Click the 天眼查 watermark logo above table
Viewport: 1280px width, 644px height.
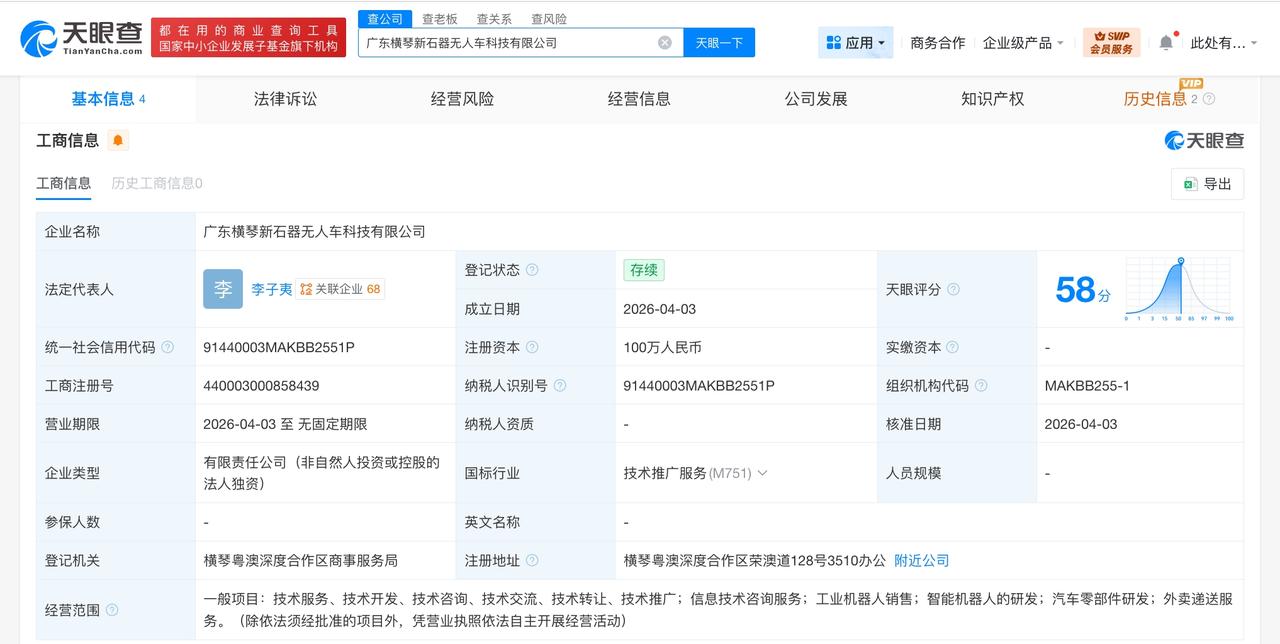pos(1205,141)
